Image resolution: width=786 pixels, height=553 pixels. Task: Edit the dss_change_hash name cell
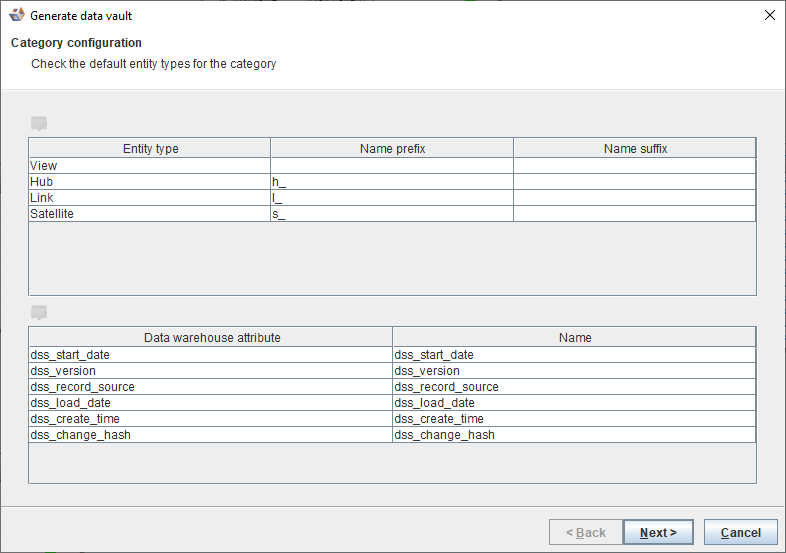tap(574, 435)
